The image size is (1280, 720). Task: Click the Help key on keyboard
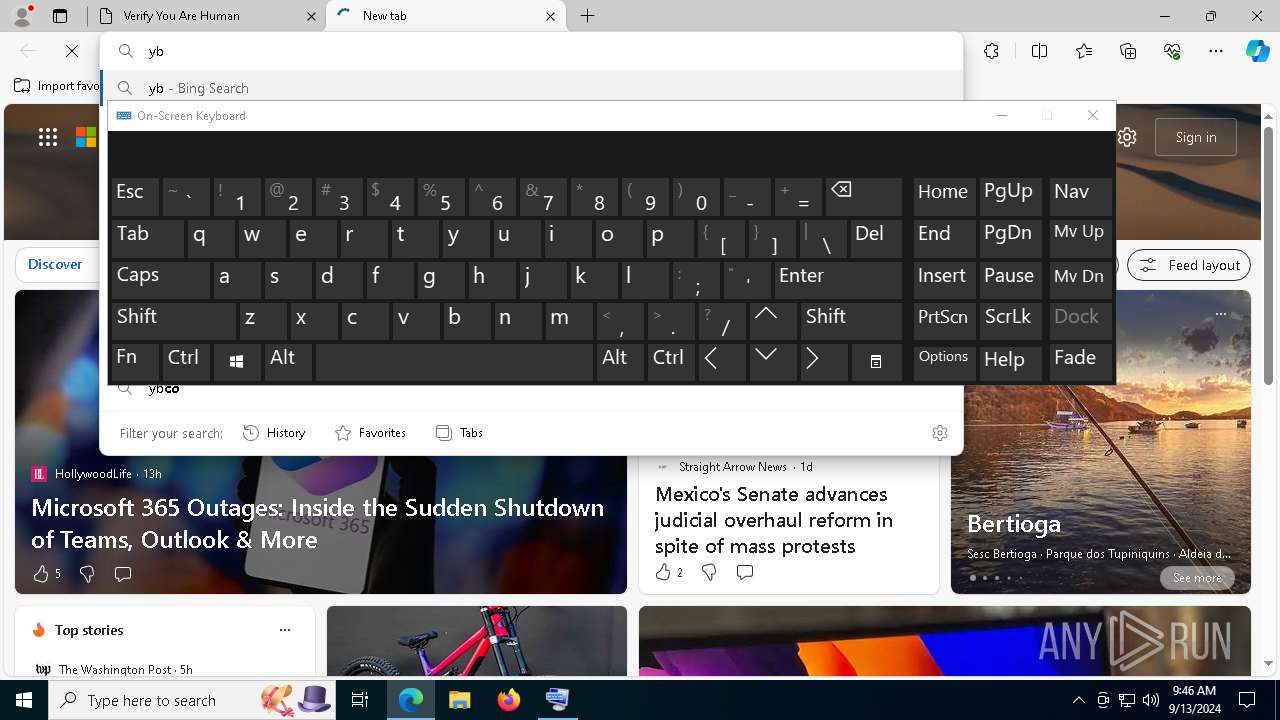[1010, 362]
